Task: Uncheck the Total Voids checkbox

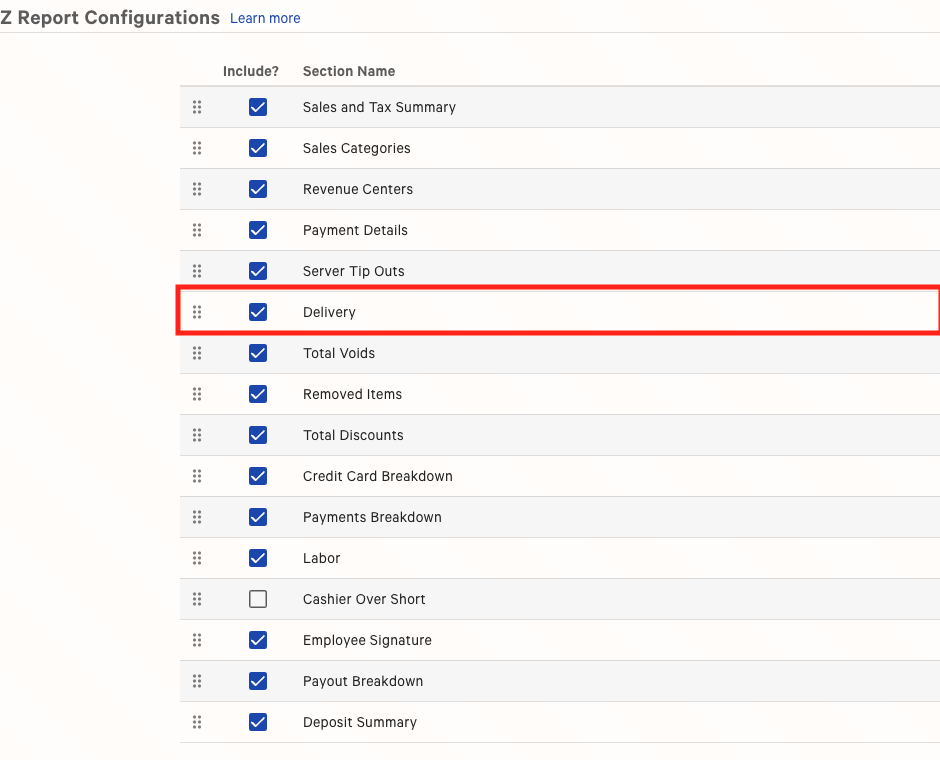Action: tap(258, 353)
